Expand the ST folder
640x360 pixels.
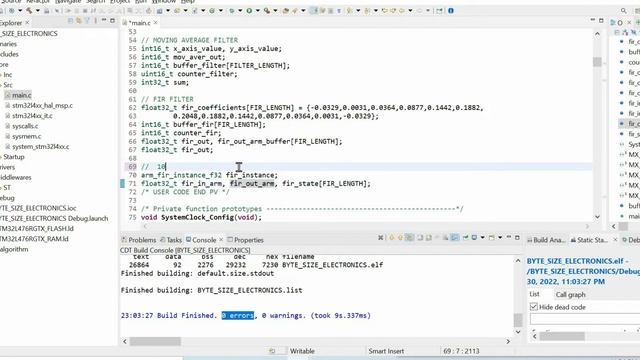click(x=1, y=188)
